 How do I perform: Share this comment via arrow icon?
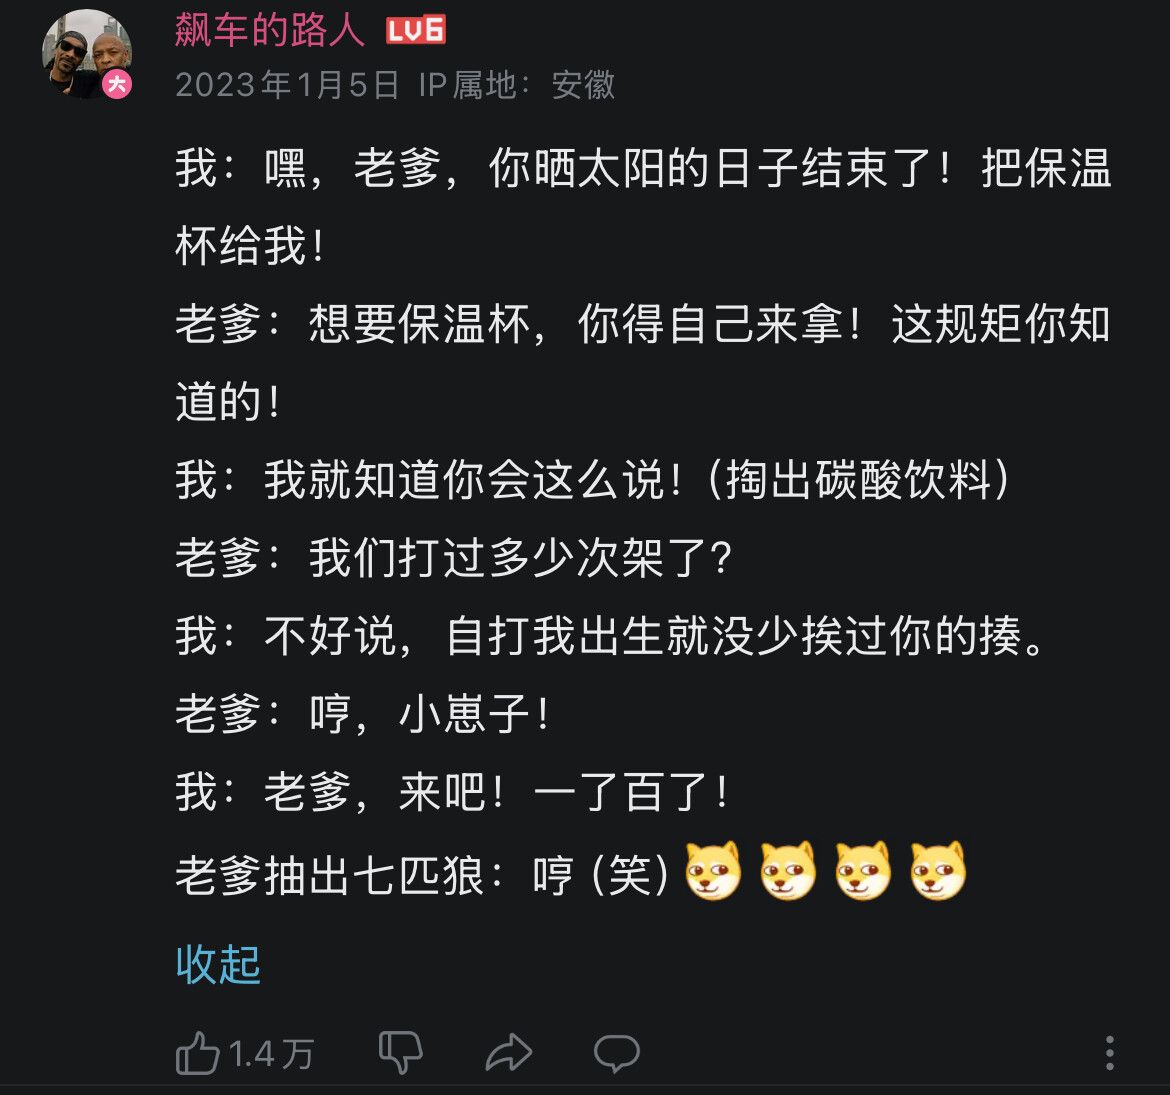tap(509, 1053)
